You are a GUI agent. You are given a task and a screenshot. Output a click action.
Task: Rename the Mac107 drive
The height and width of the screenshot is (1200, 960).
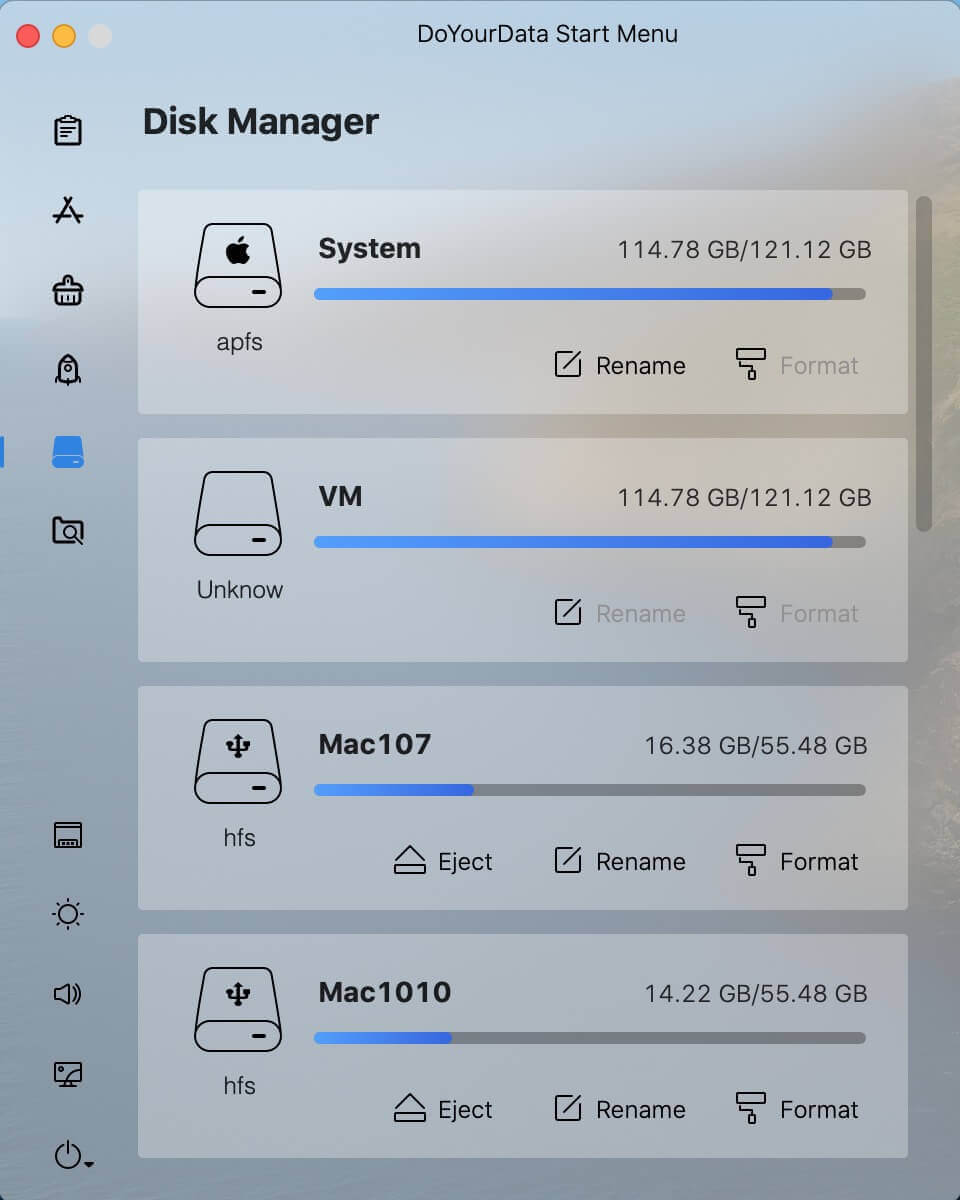click(620, 861)
